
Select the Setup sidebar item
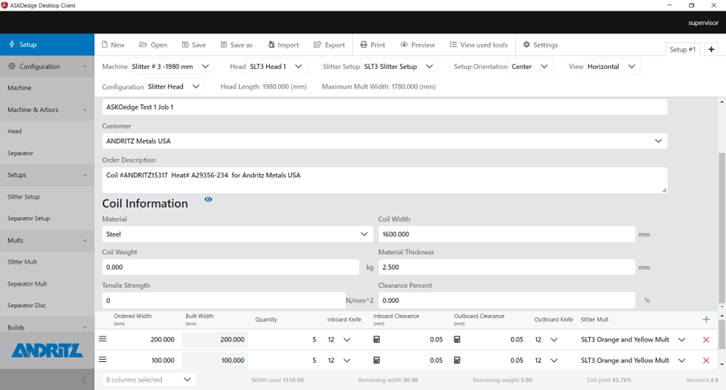(x=47, y=44)
